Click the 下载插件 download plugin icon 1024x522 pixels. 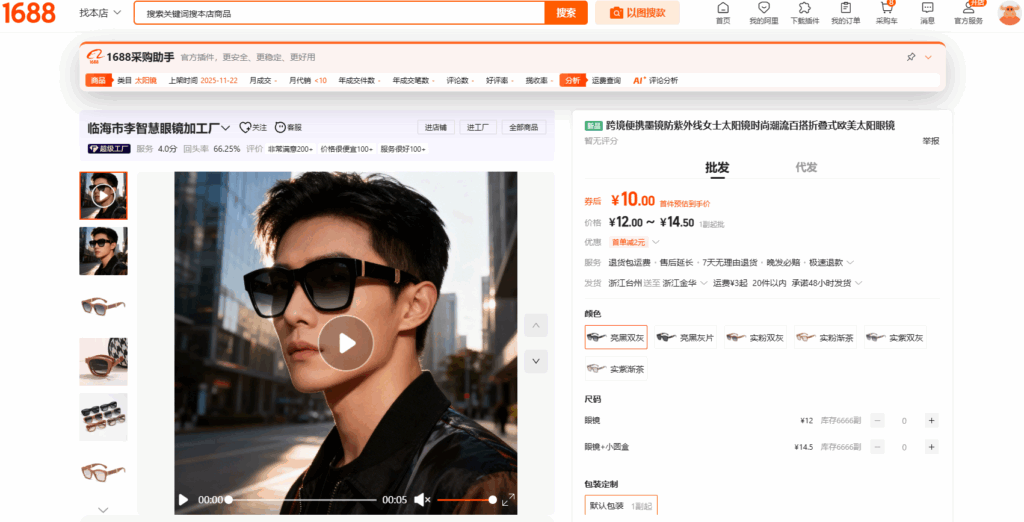[x=804, y=9]
